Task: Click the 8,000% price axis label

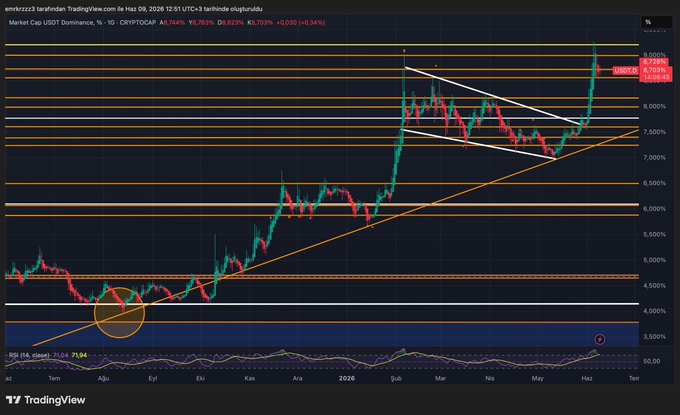Action: [x=654, y=106]
